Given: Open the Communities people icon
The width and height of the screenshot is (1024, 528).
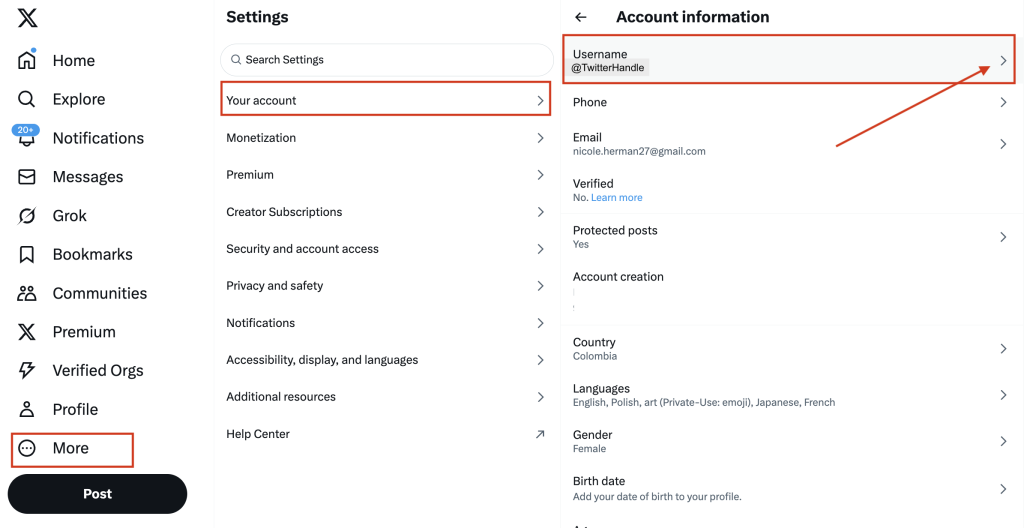Looking at the screenshot, I should point(27,293).
